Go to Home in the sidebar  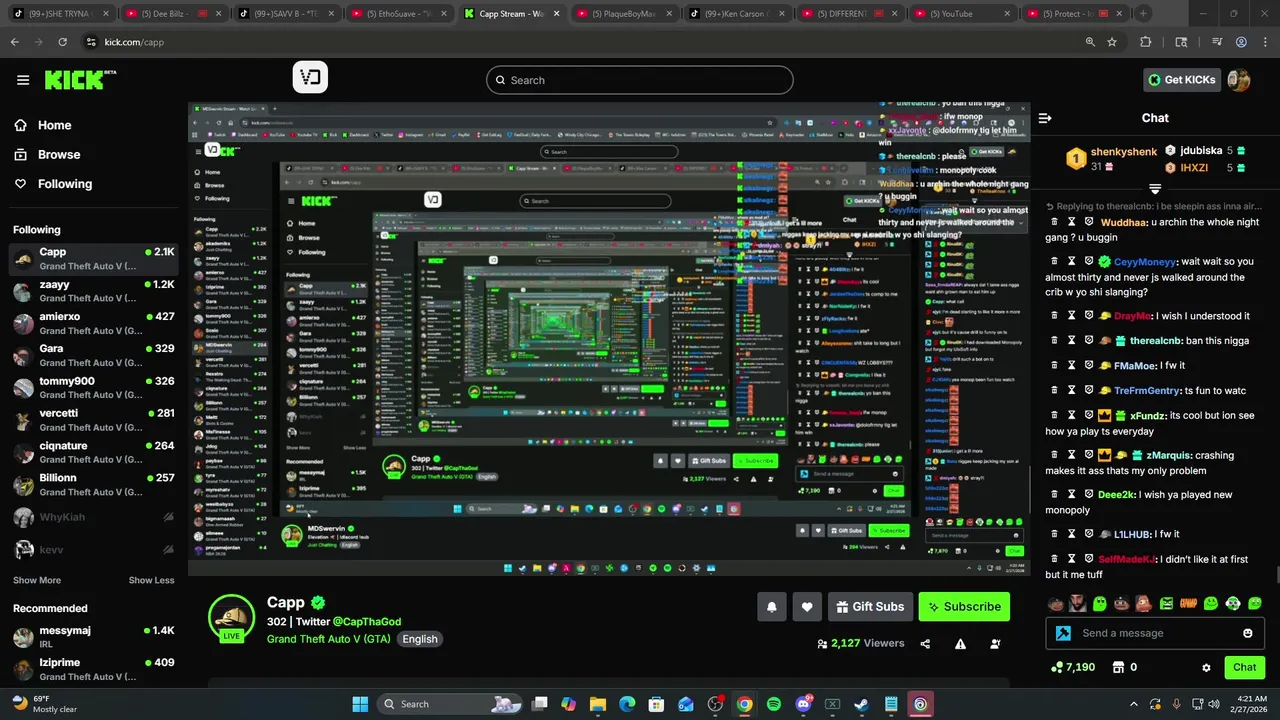click(x=54, y=125)
